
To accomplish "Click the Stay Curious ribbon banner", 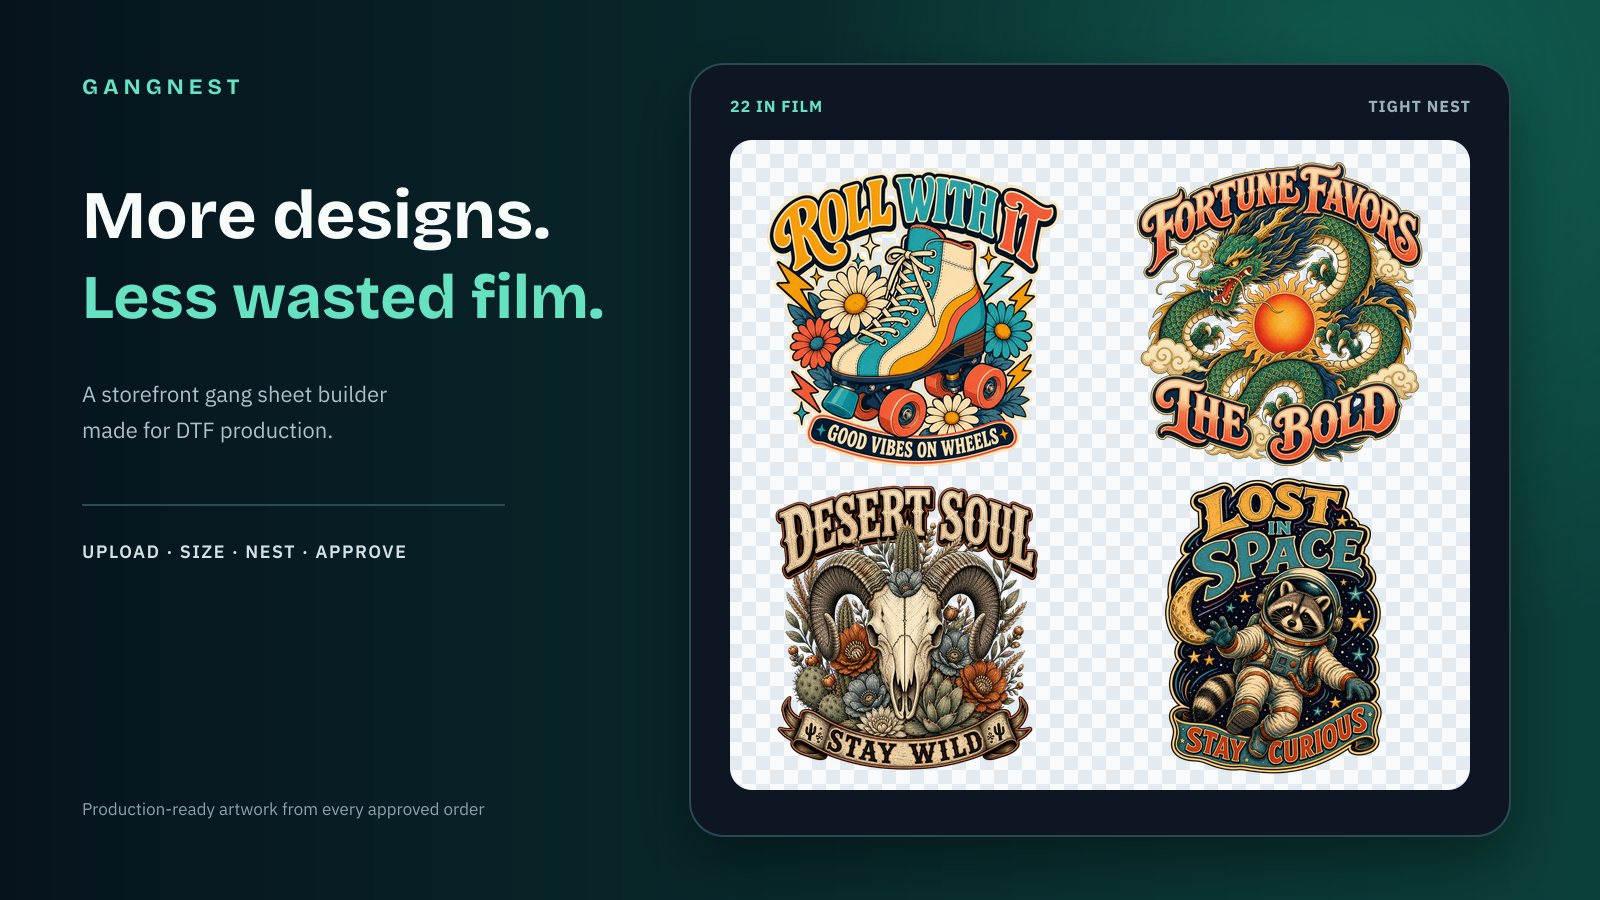I will [1276, 736].
